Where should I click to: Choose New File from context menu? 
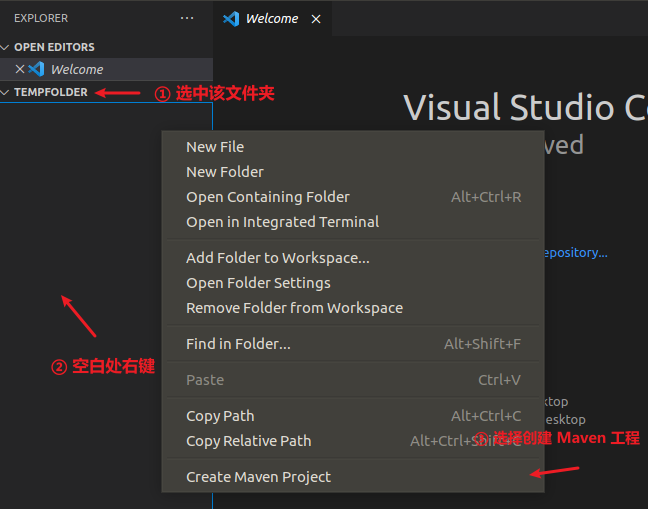pyautogui.click(x=353, y=147)
